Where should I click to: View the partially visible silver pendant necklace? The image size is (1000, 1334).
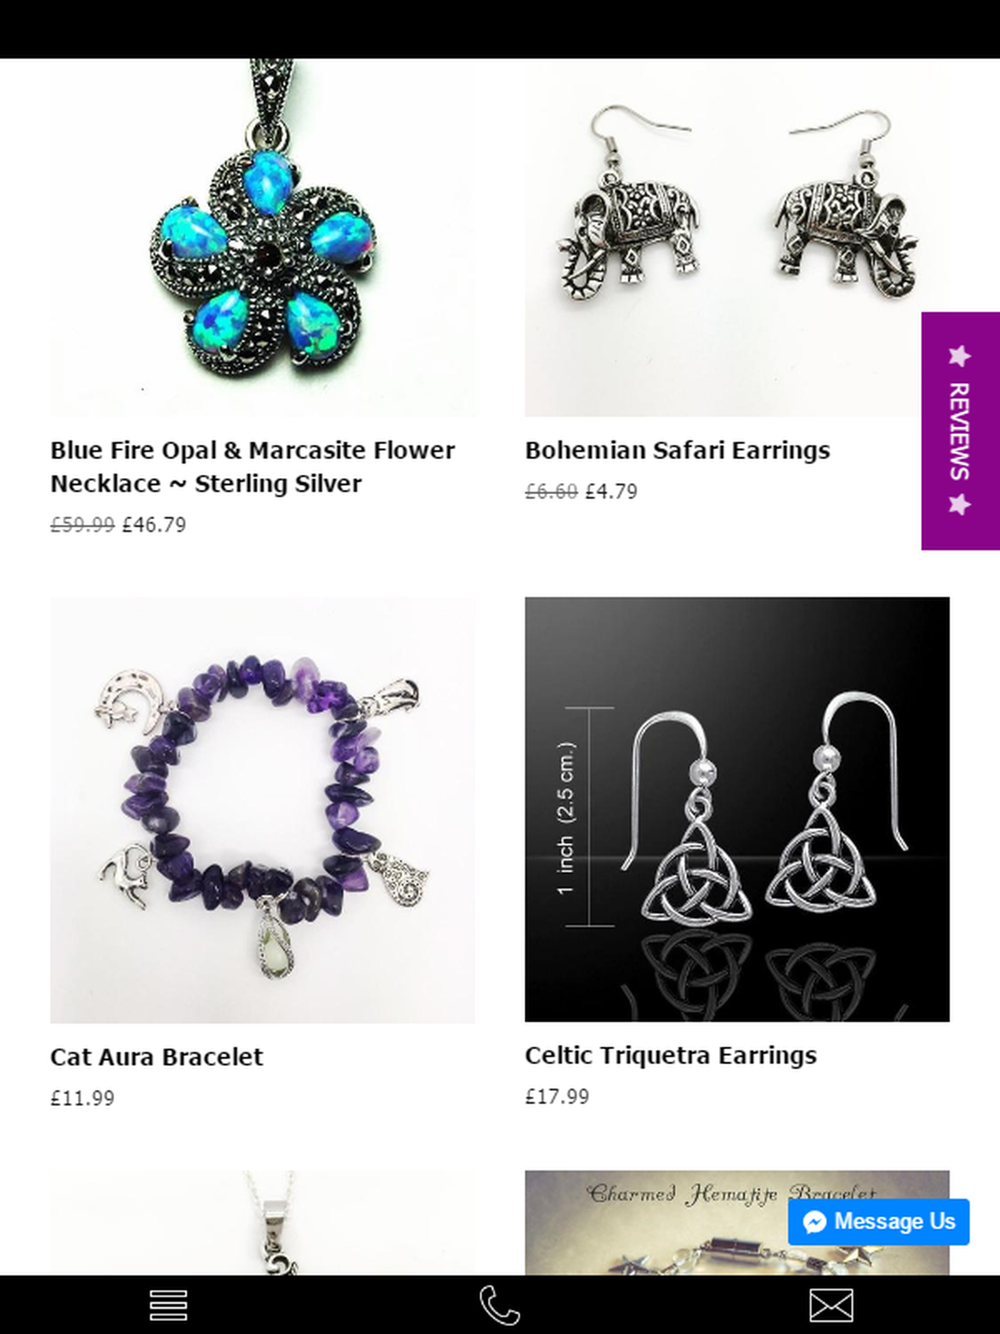(263, 1223)
